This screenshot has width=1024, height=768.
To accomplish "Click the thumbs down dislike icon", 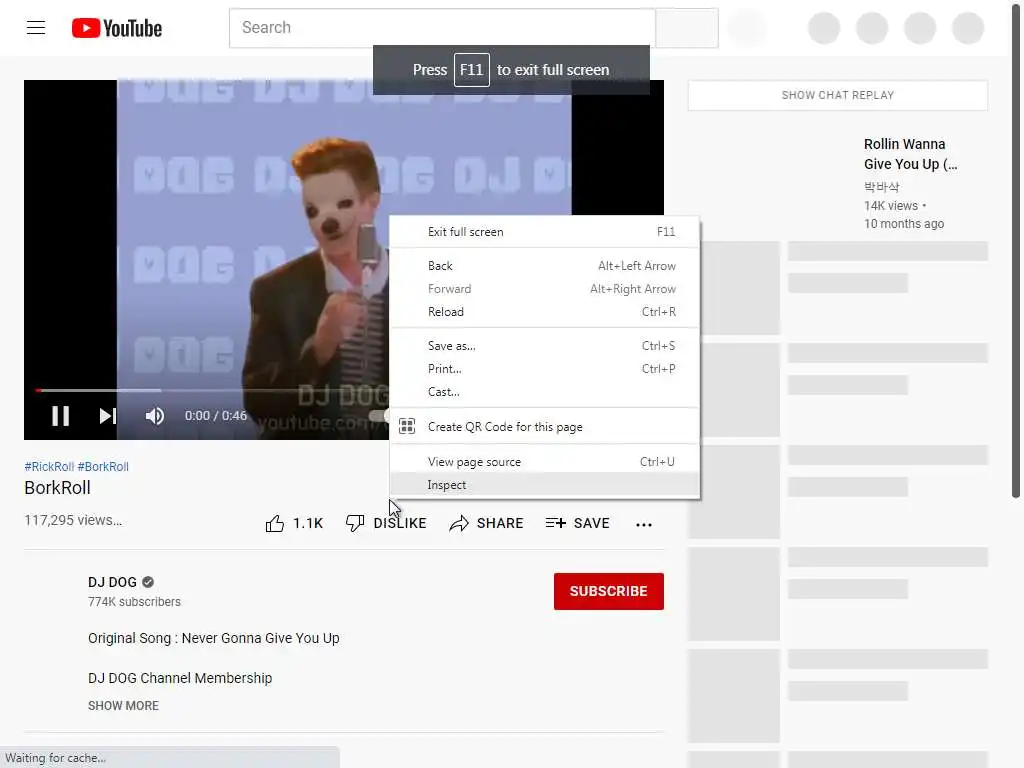I will click(355, 523).
